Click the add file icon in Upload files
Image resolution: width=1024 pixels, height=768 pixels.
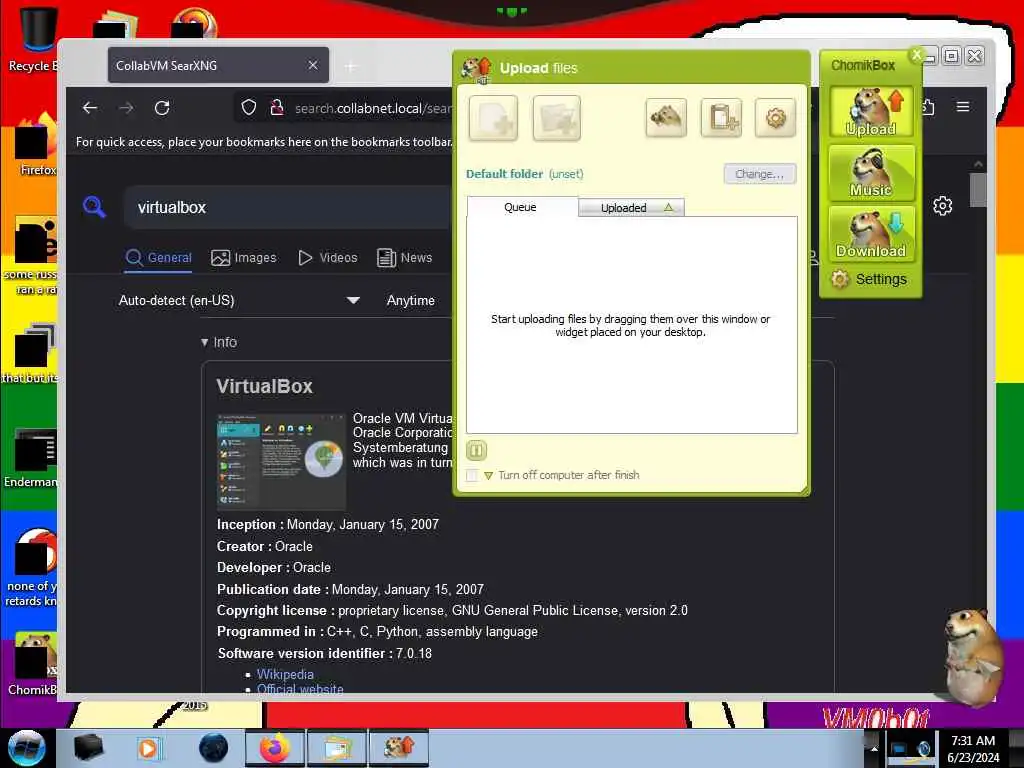pos(493,118)
